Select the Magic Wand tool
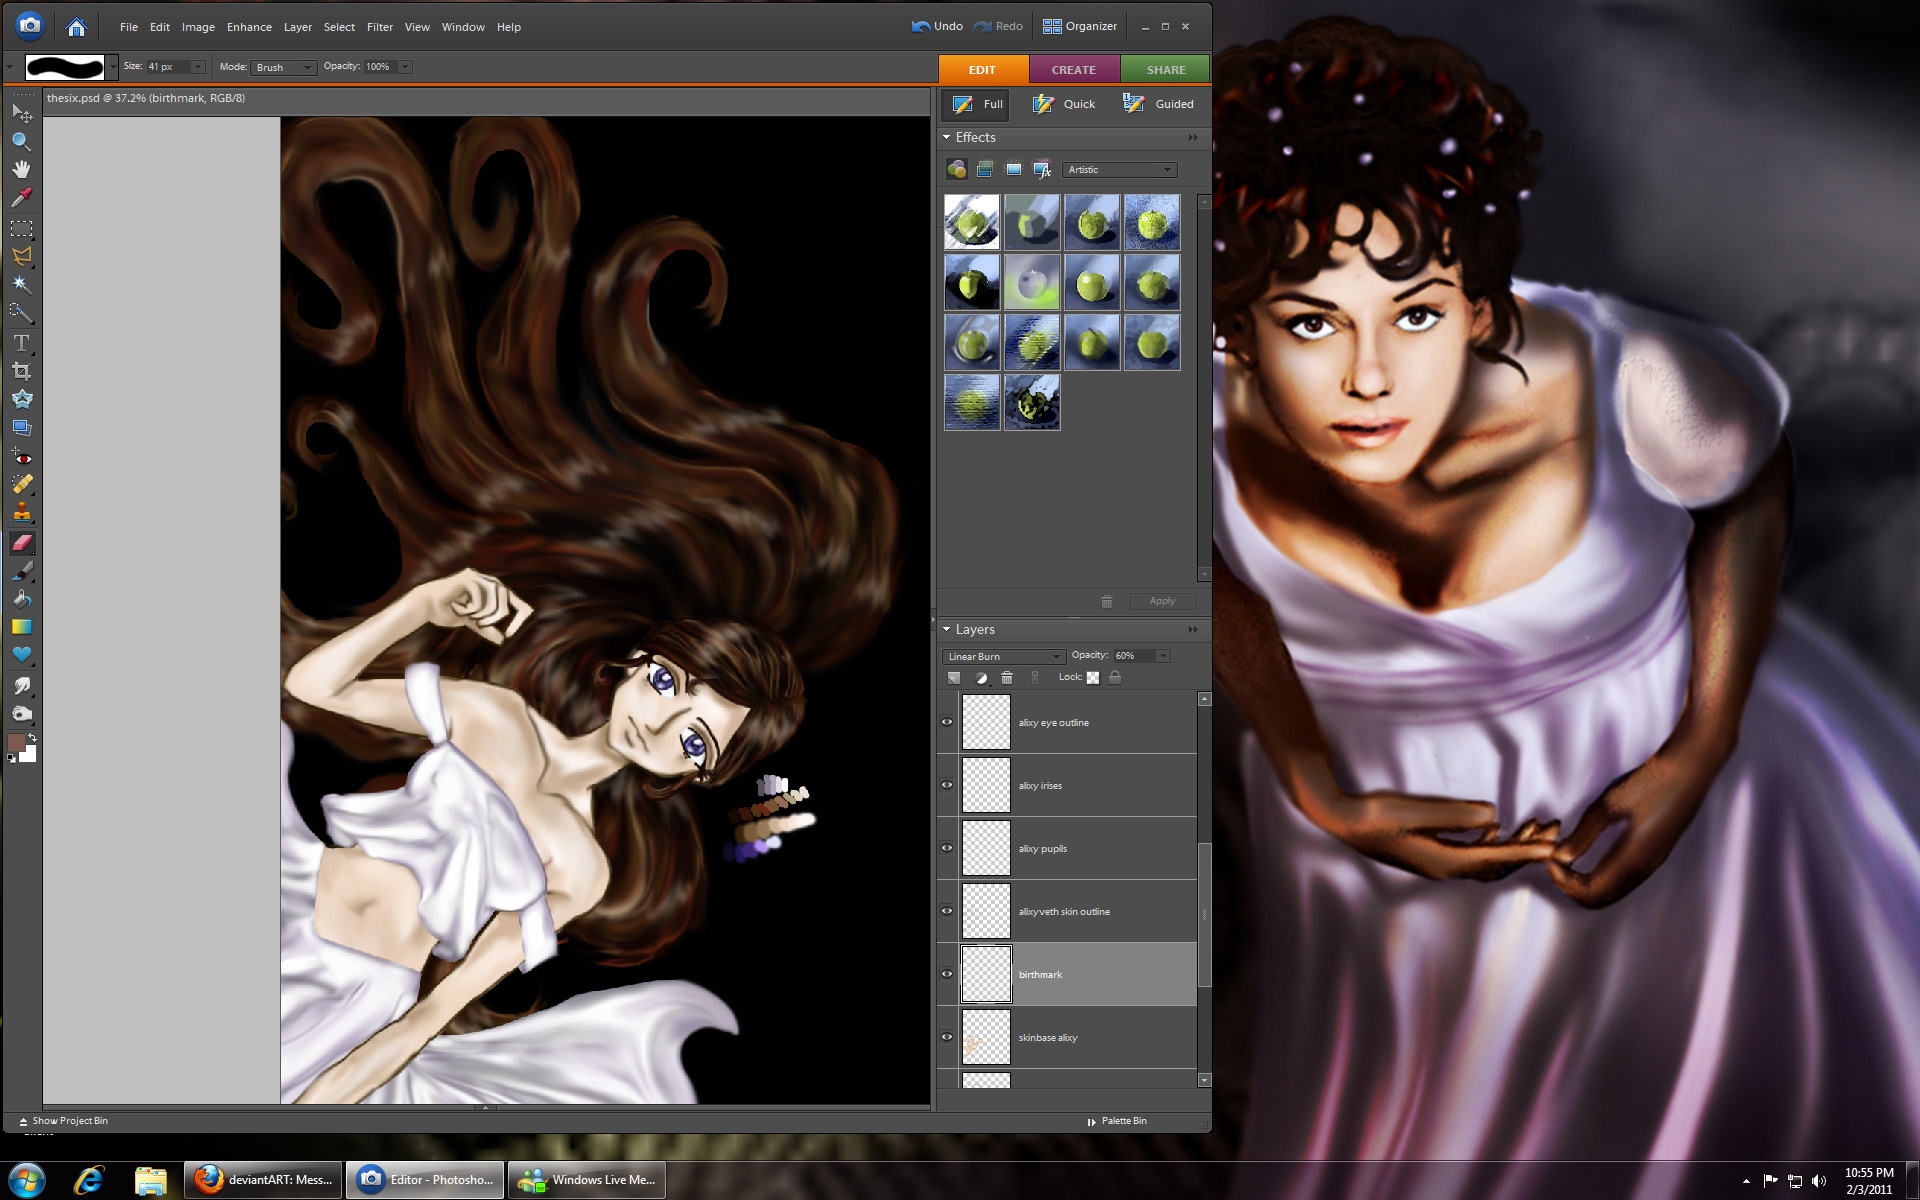 point(22,285)
